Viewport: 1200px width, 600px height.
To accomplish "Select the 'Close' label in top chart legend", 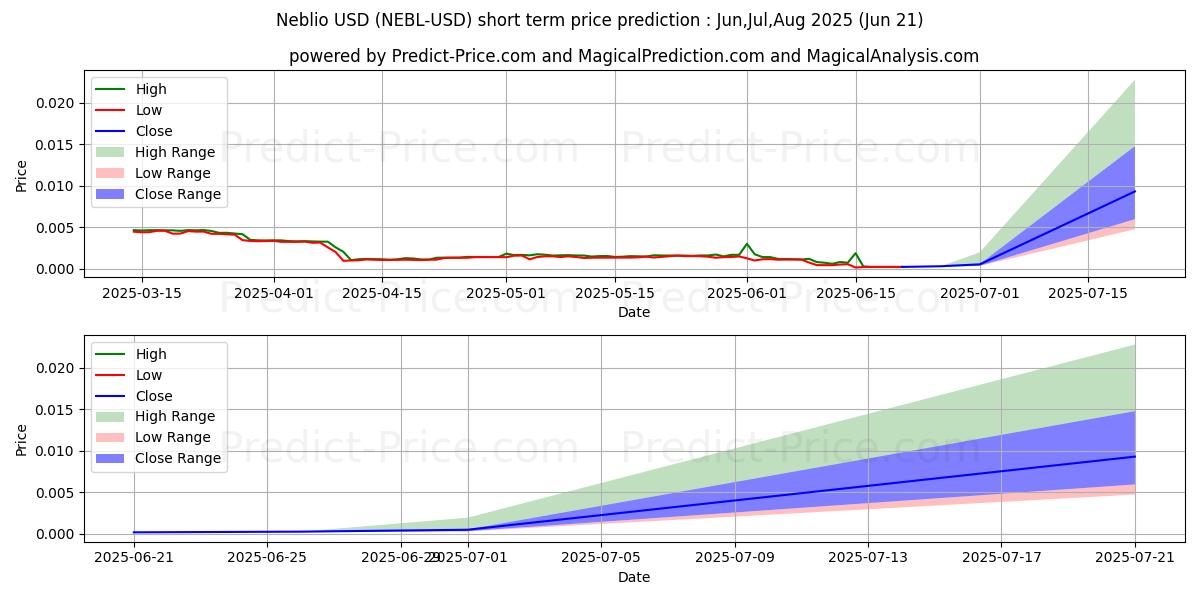I will point(154,132).
